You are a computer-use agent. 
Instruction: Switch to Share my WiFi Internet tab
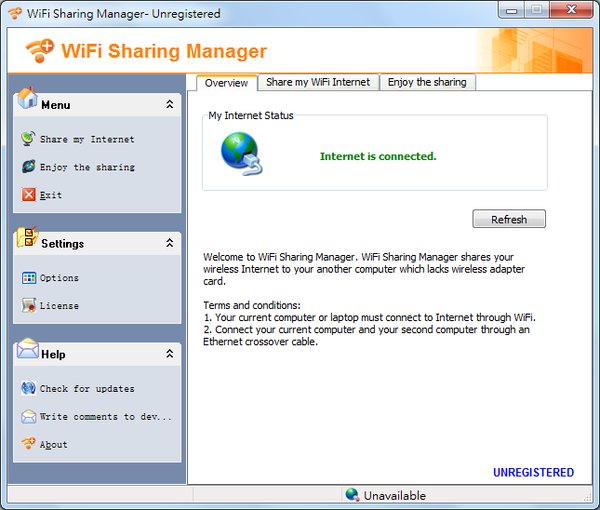click(318, 82)
